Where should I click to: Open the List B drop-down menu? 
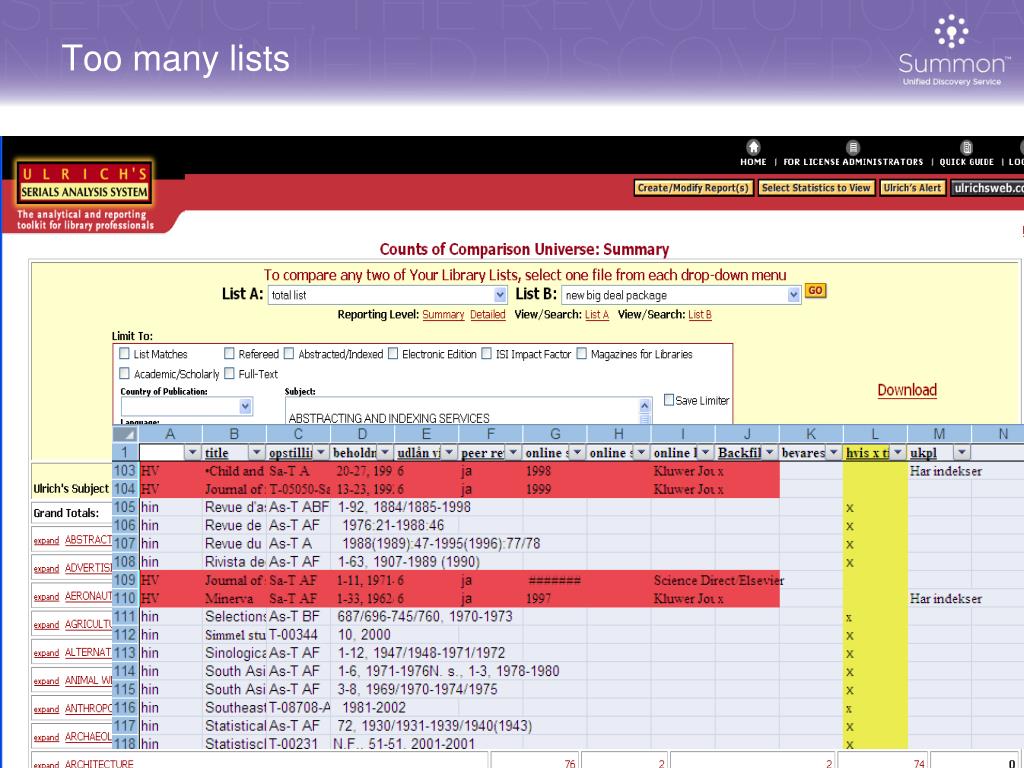[x=793, y=295]
